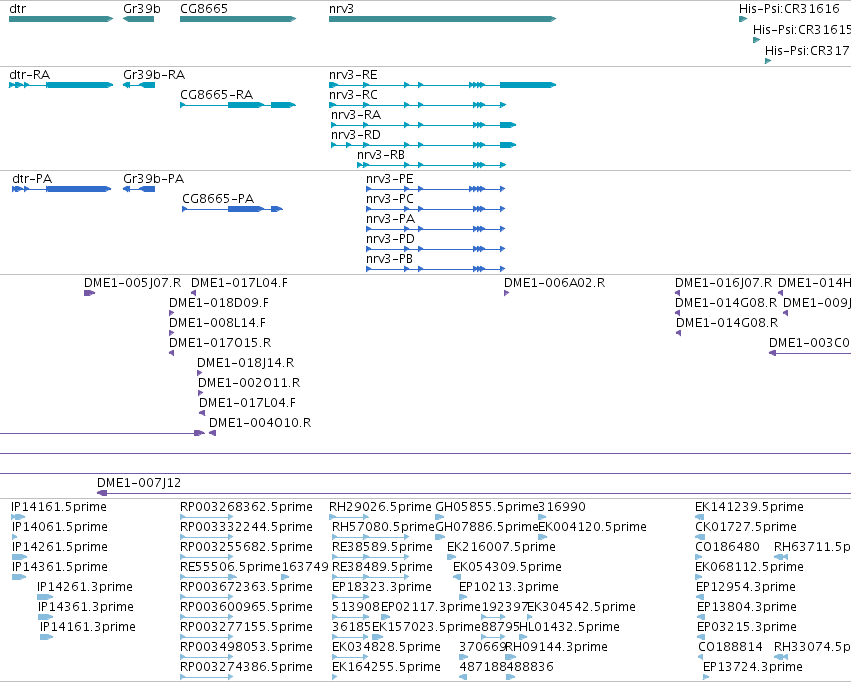Click the dtr gene bar in the top track
Viewport: 851px width, 682px height.
point(61,19)
